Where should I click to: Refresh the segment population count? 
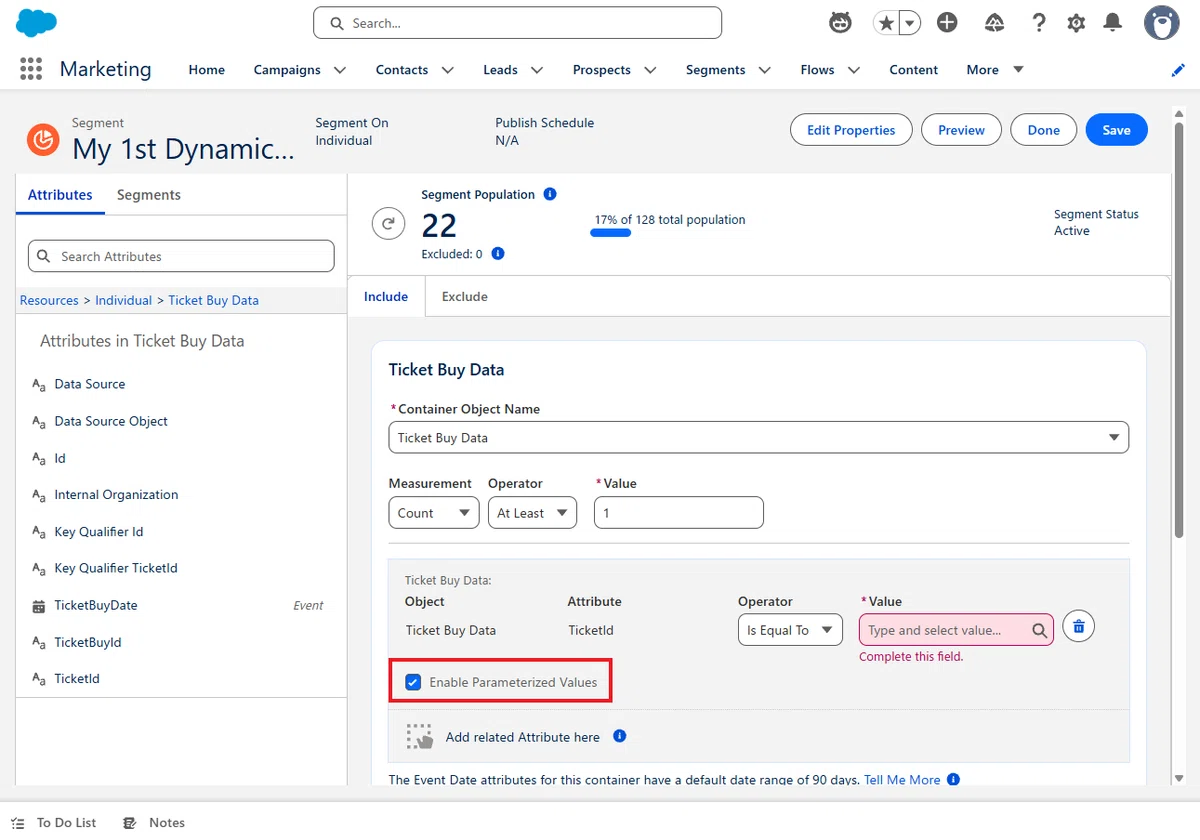point(388,224)
